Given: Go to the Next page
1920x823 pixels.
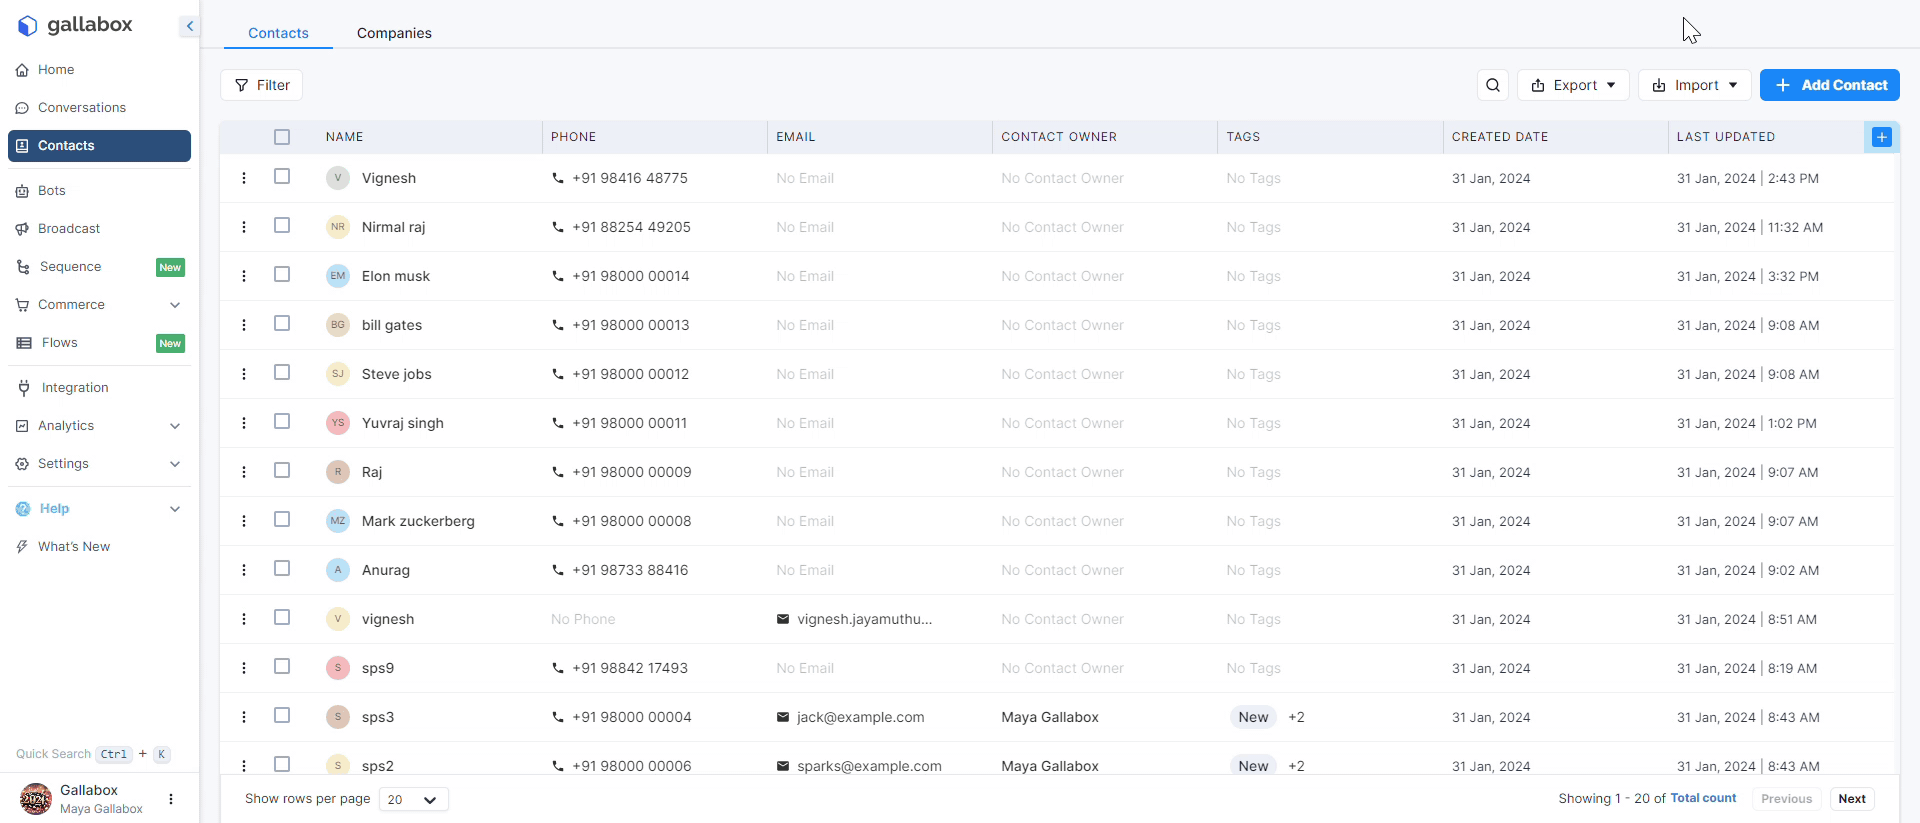Looking at the screenshot, I should tap(1851, 799).
